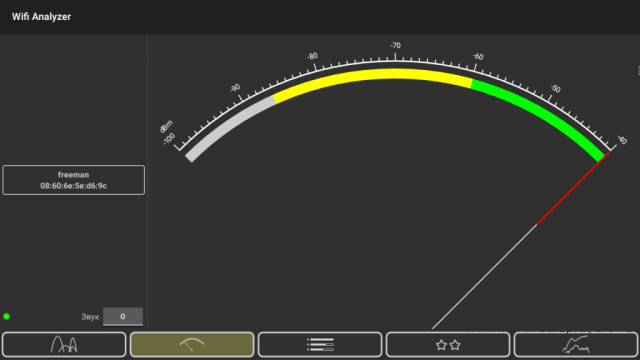Open the time graph view icon
This screenshot has height=360, width=640.
pos(576,344)
